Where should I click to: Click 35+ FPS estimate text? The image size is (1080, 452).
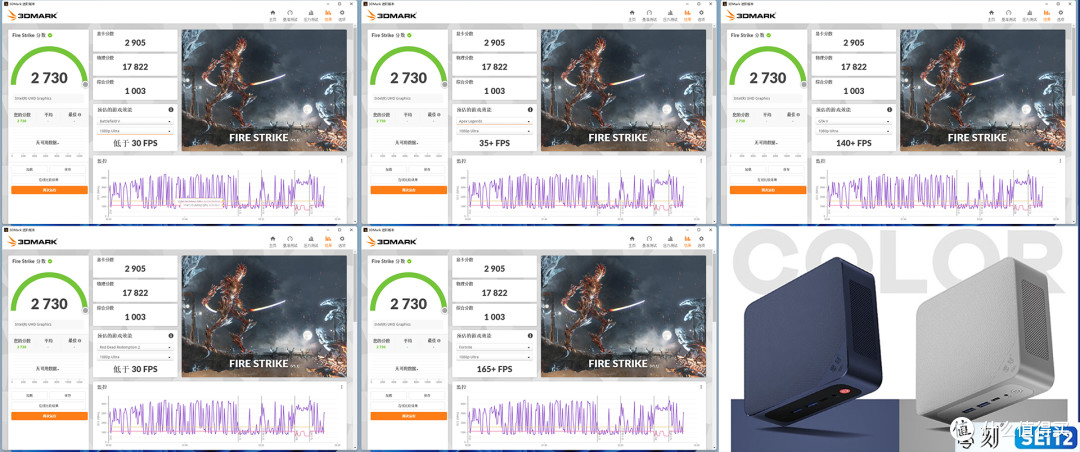494,143
